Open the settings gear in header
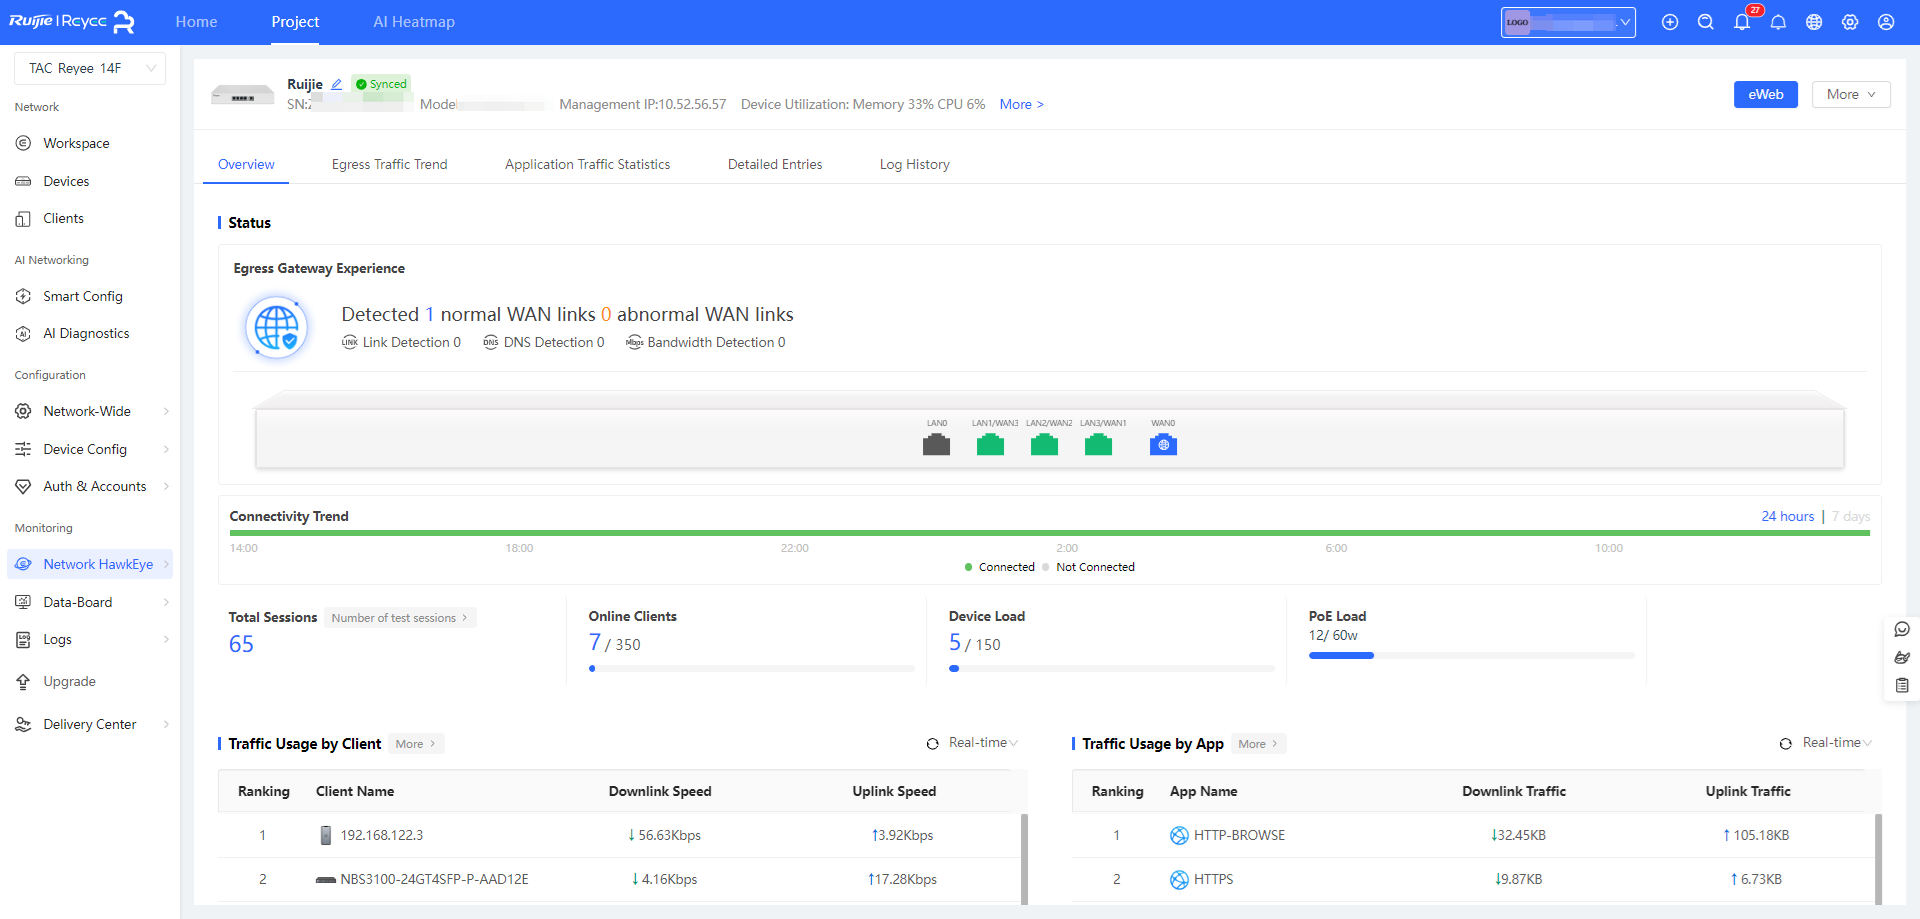1920x919 pixels. pyautogui.click(x=1850, y=22)
